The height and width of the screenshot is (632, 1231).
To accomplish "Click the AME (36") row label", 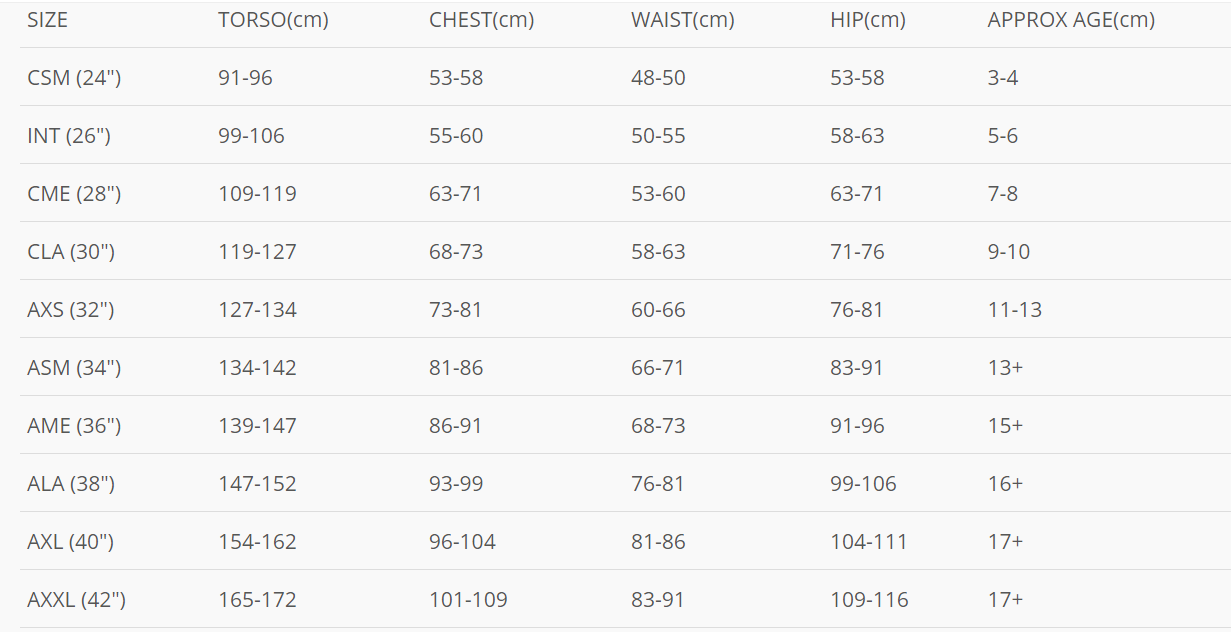I will coord(75,426).
